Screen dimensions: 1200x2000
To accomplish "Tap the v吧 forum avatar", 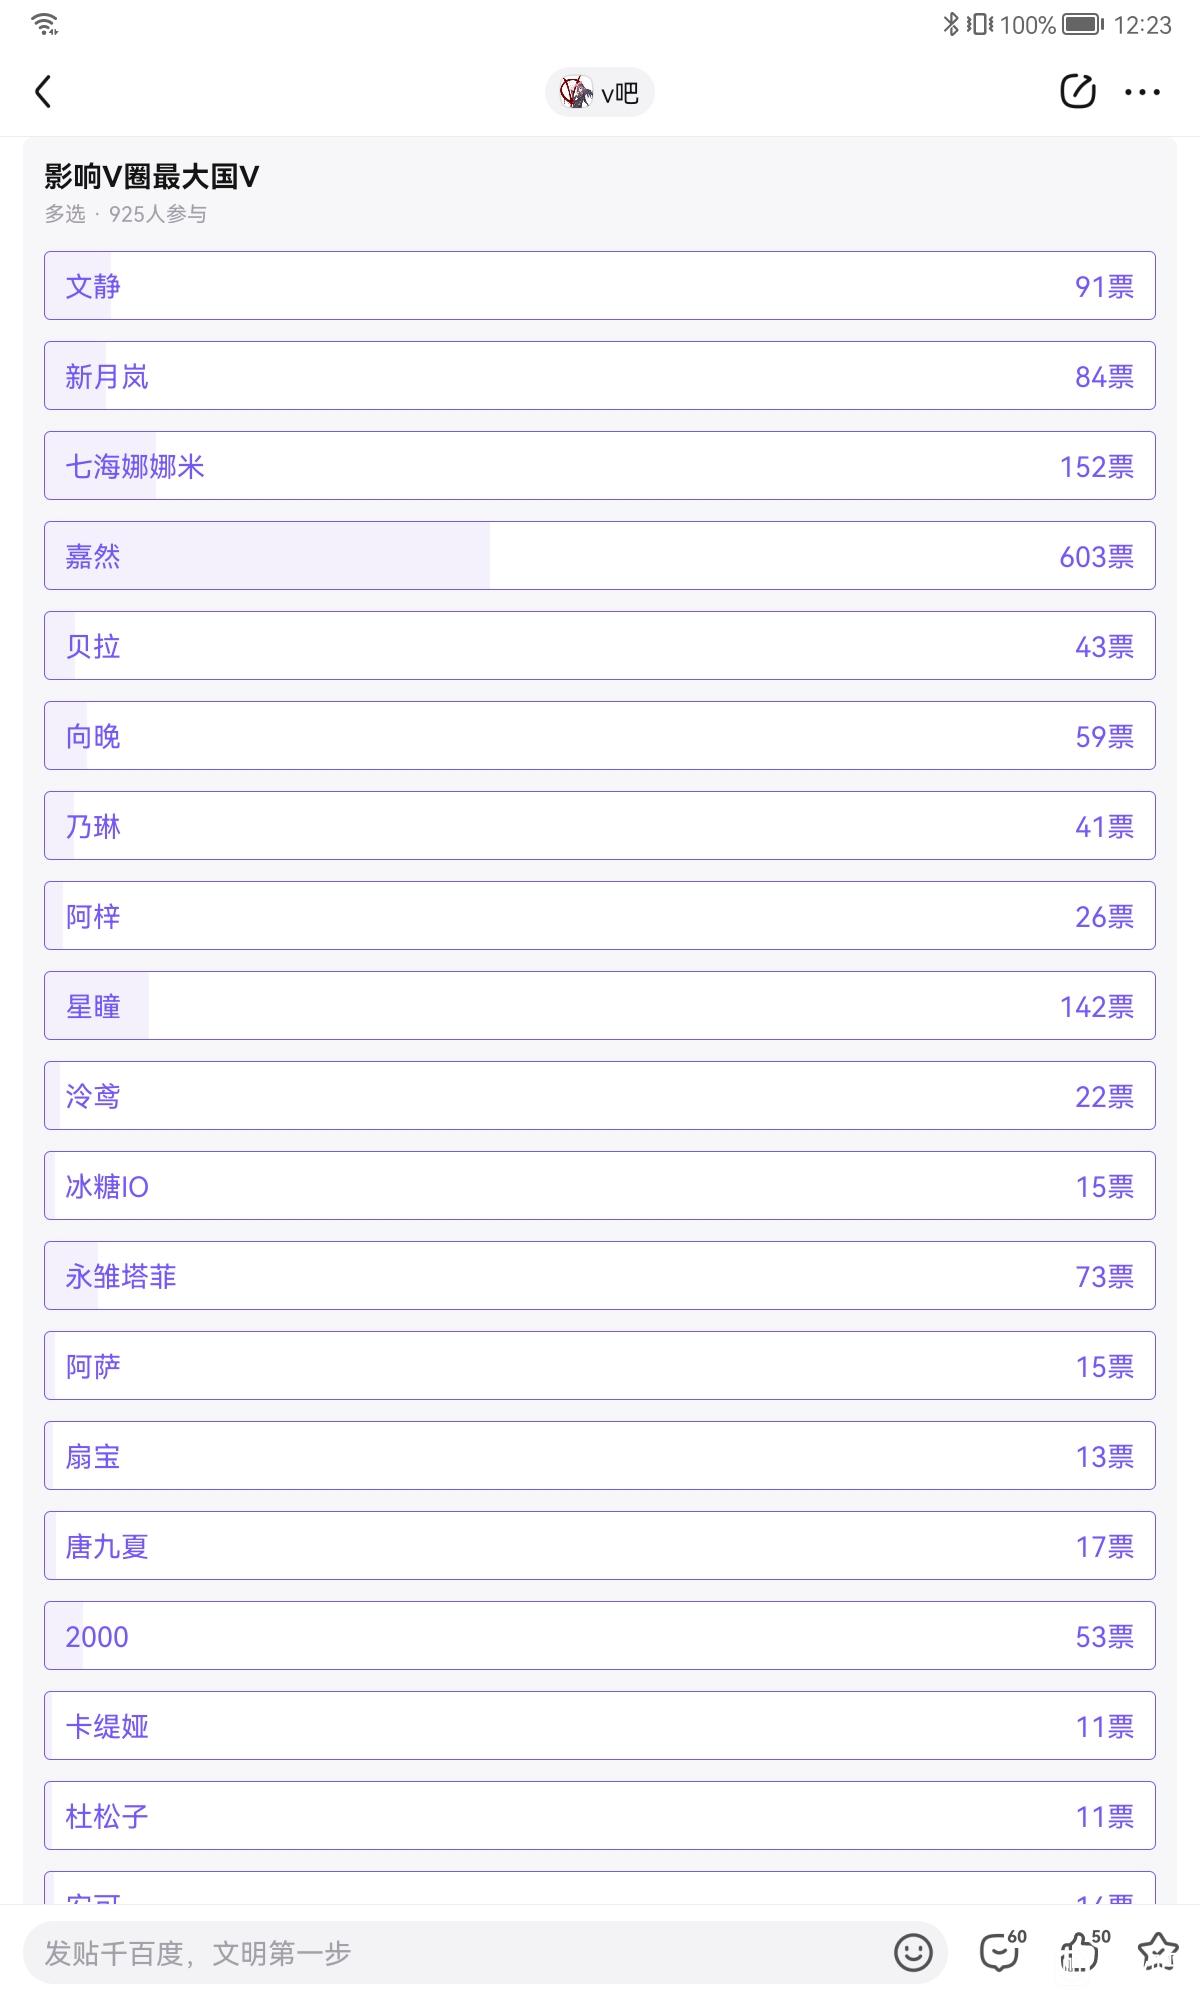I will point(576,92).
